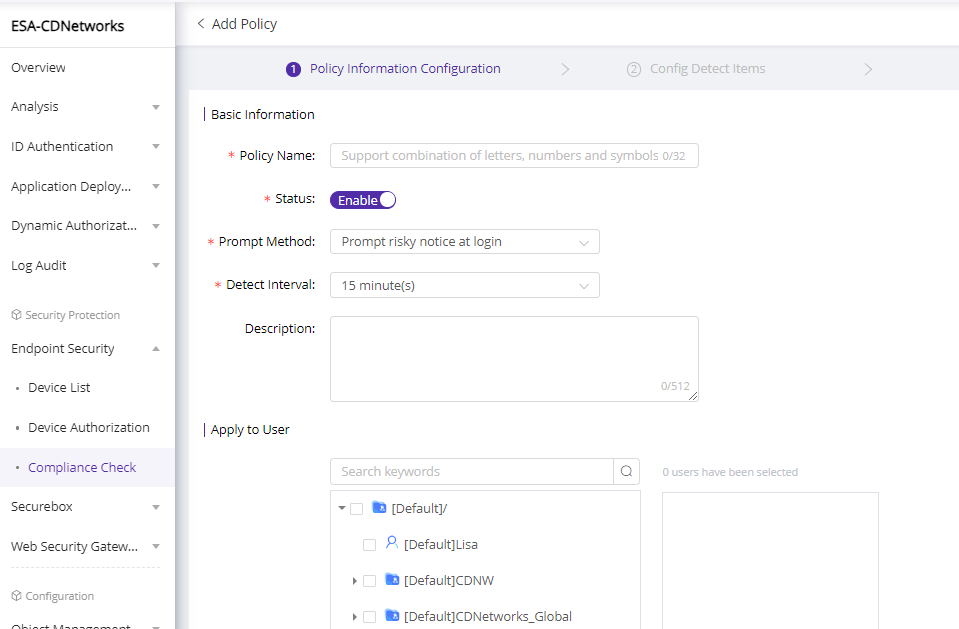Click the Search keywords field
Viewport: 959px width, 629px height.
(x=472, y=471)
